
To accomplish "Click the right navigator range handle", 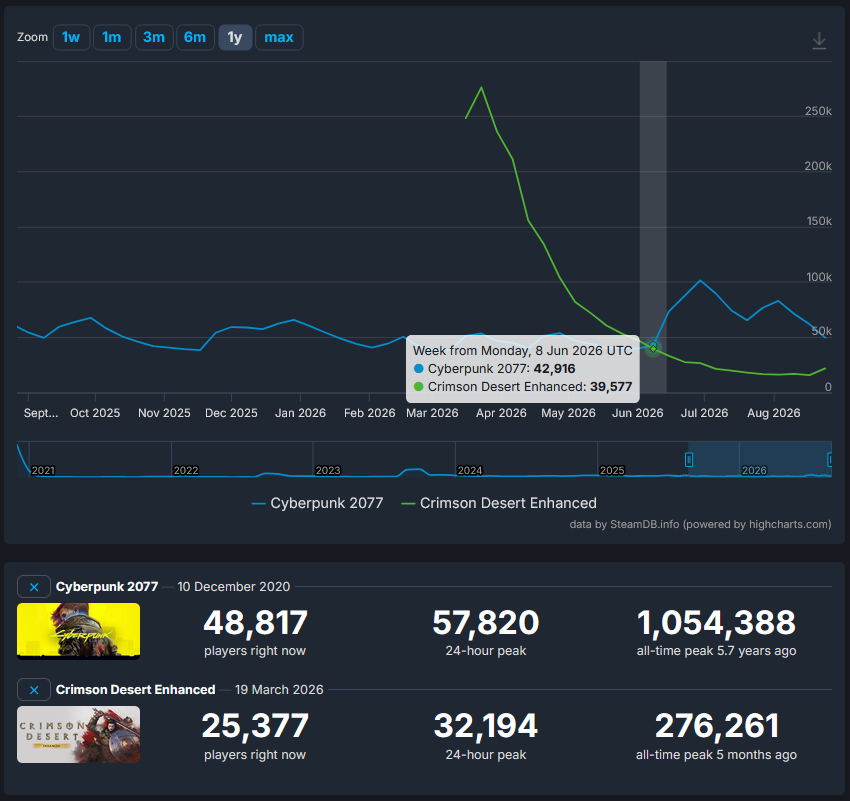I will [829, 460].
